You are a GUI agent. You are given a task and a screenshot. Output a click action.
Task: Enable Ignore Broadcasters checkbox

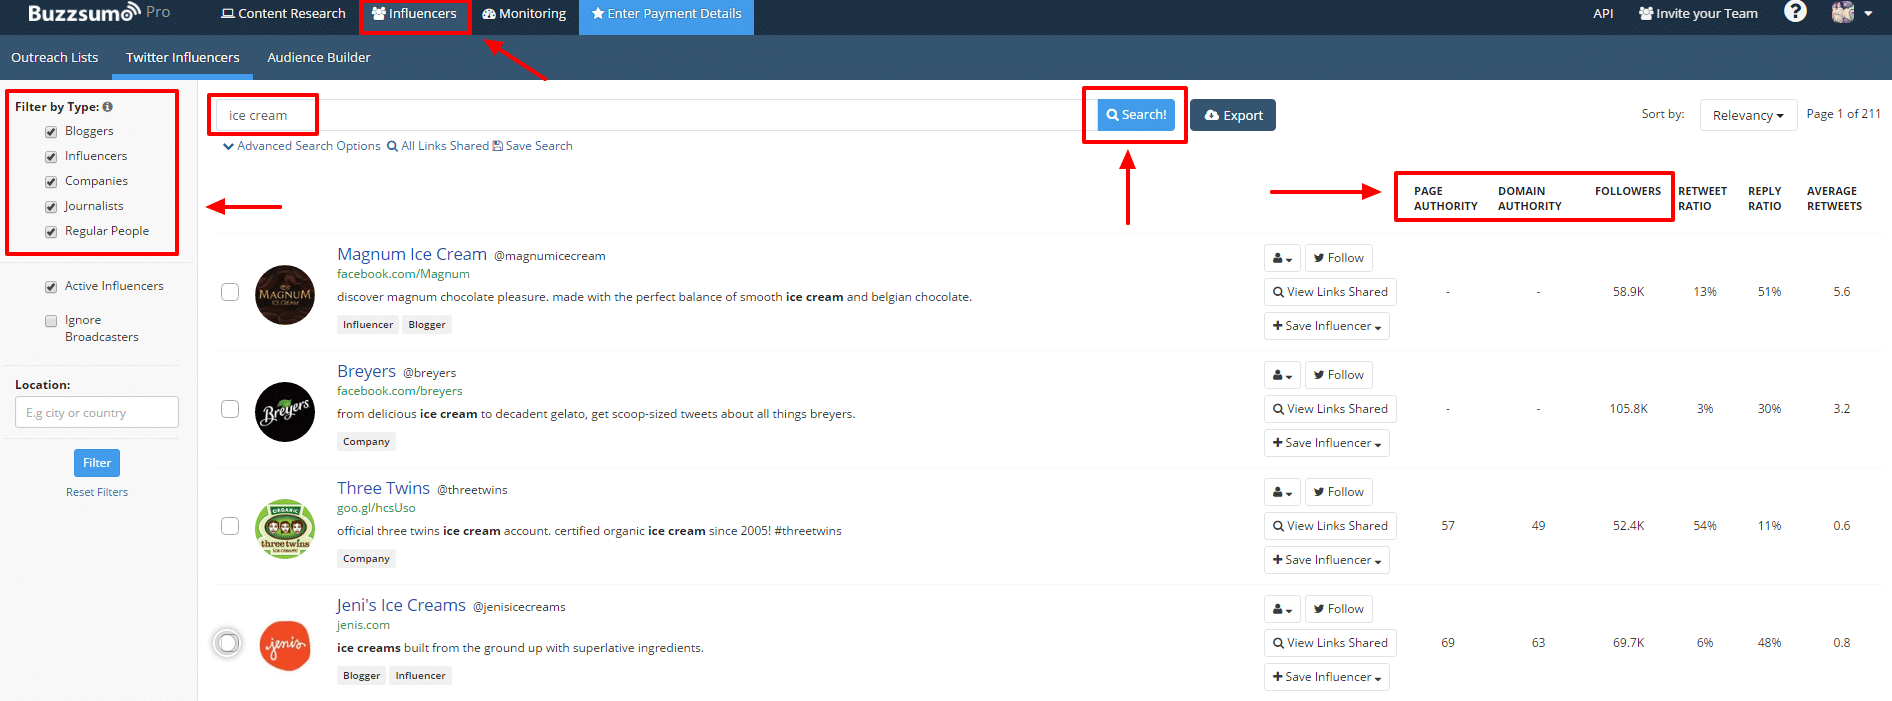click(x=51, y=321)
